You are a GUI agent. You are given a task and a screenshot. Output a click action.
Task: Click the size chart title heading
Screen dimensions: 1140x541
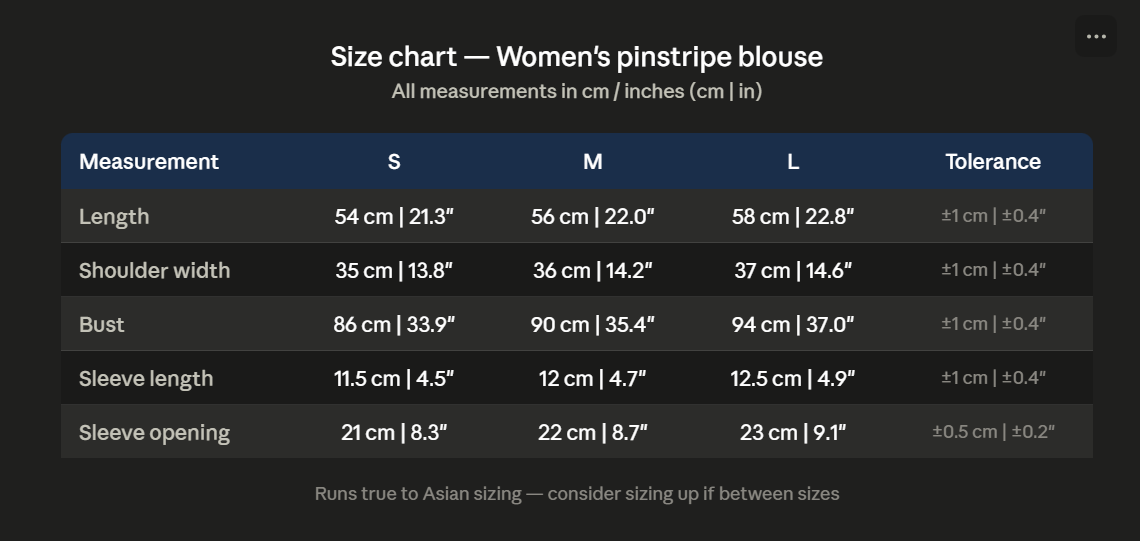click(x=577, y=57)
